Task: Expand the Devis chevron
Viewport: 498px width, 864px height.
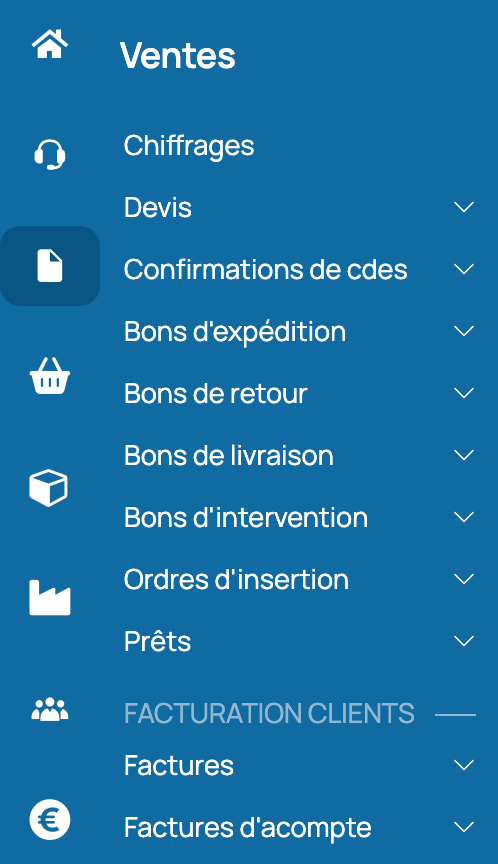Action: (464, 207)
